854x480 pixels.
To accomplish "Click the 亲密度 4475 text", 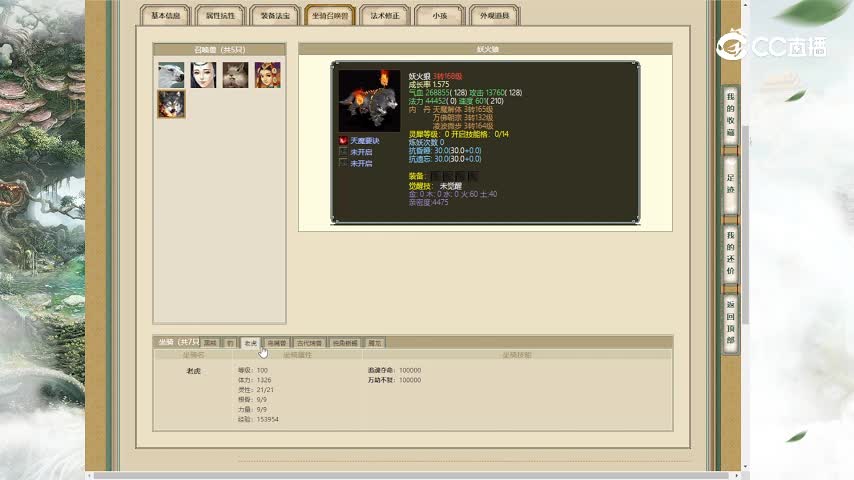I will [429, 202].
